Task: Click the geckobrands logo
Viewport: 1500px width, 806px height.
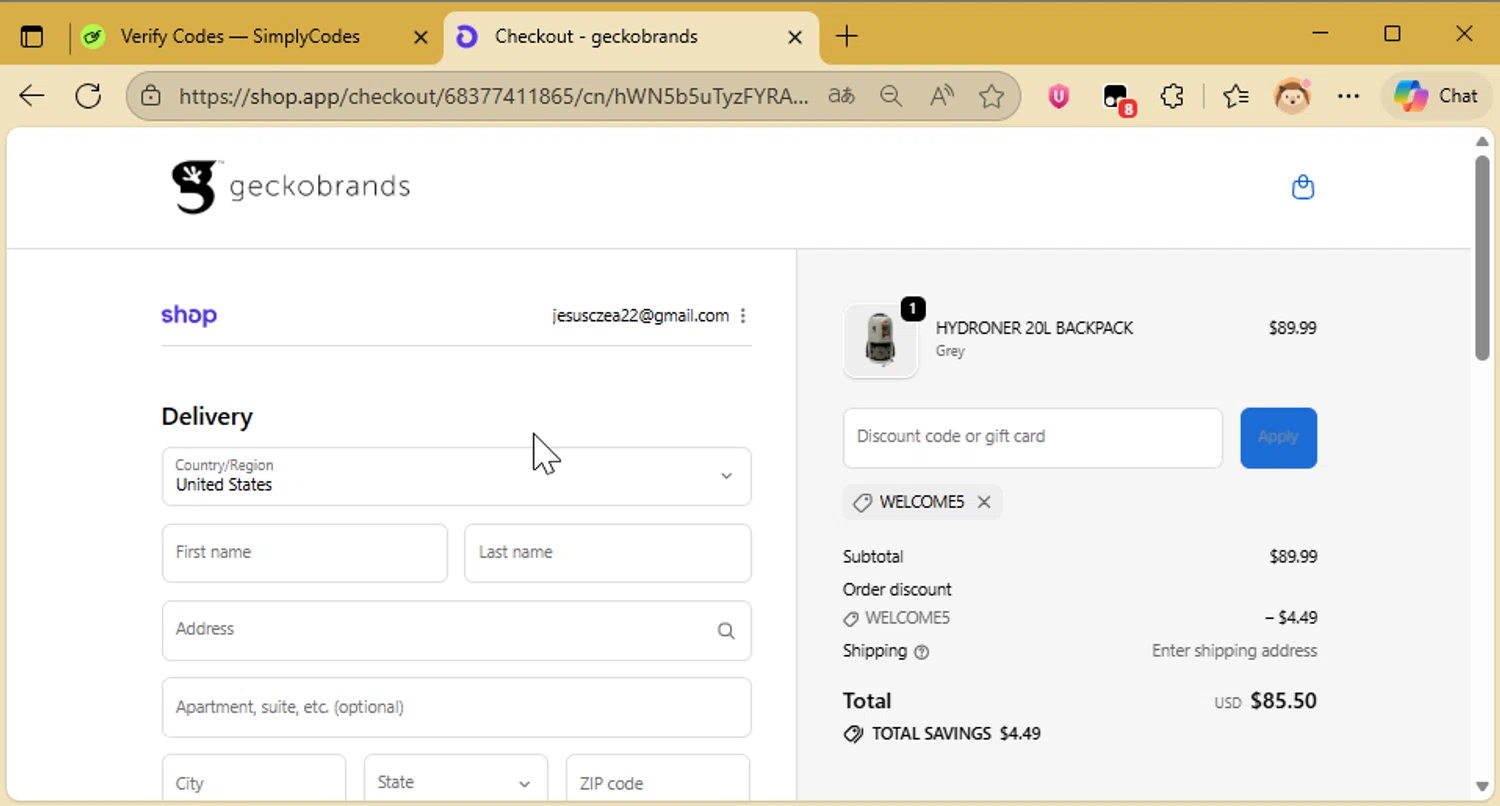Action: point(291,186)
